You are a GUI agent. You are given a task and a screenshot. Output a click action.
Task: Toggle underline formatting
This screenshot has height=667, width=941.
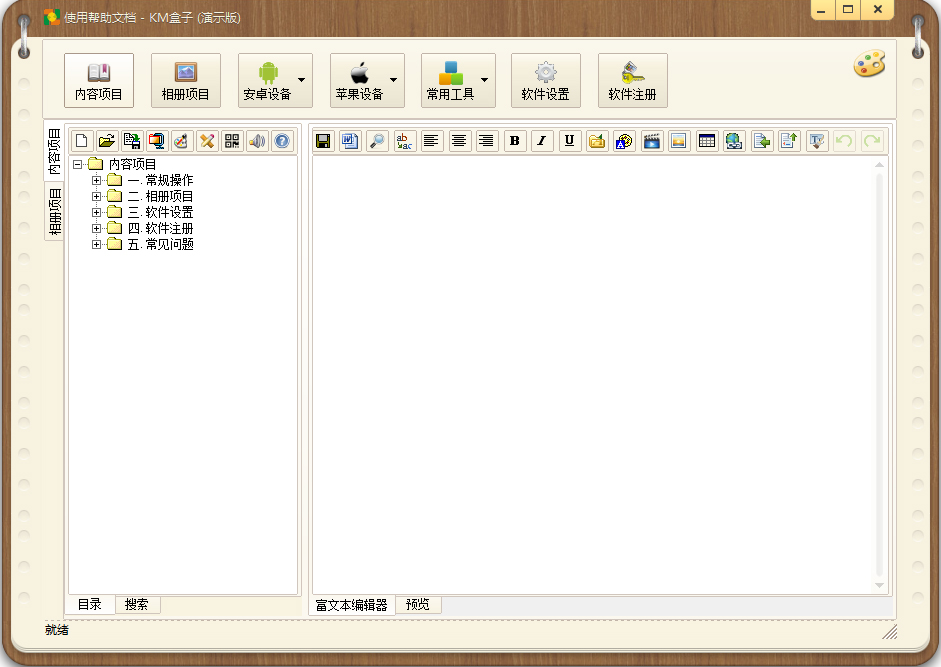tap(568, 141)
